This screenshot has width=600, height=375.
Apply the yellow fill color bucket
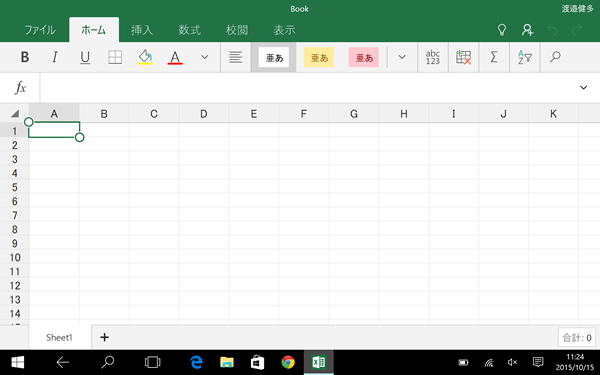[145, 57]
